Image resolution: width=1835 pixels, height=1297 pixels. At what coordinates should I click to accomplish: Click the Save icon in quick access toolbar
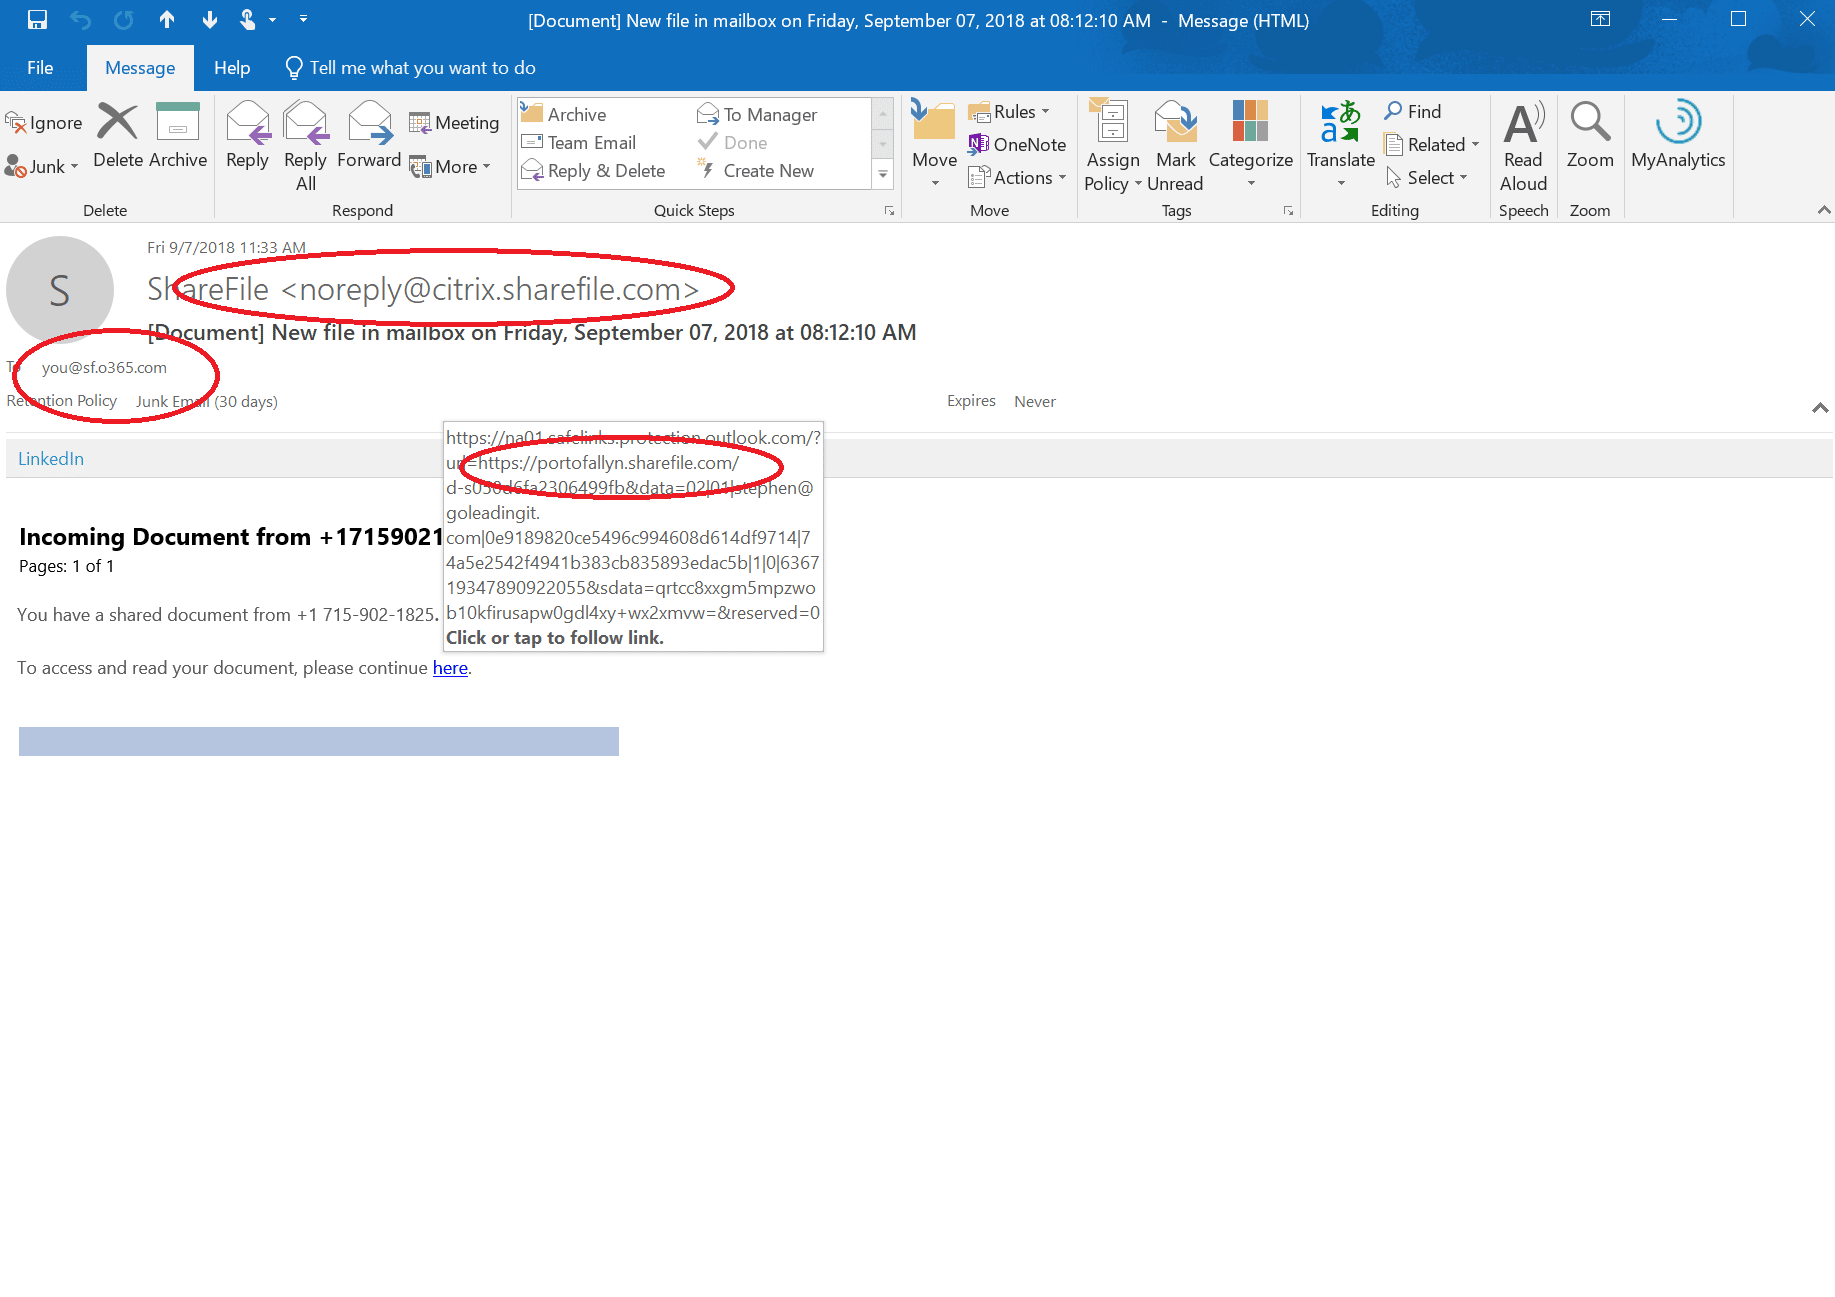tap(37, 20)
